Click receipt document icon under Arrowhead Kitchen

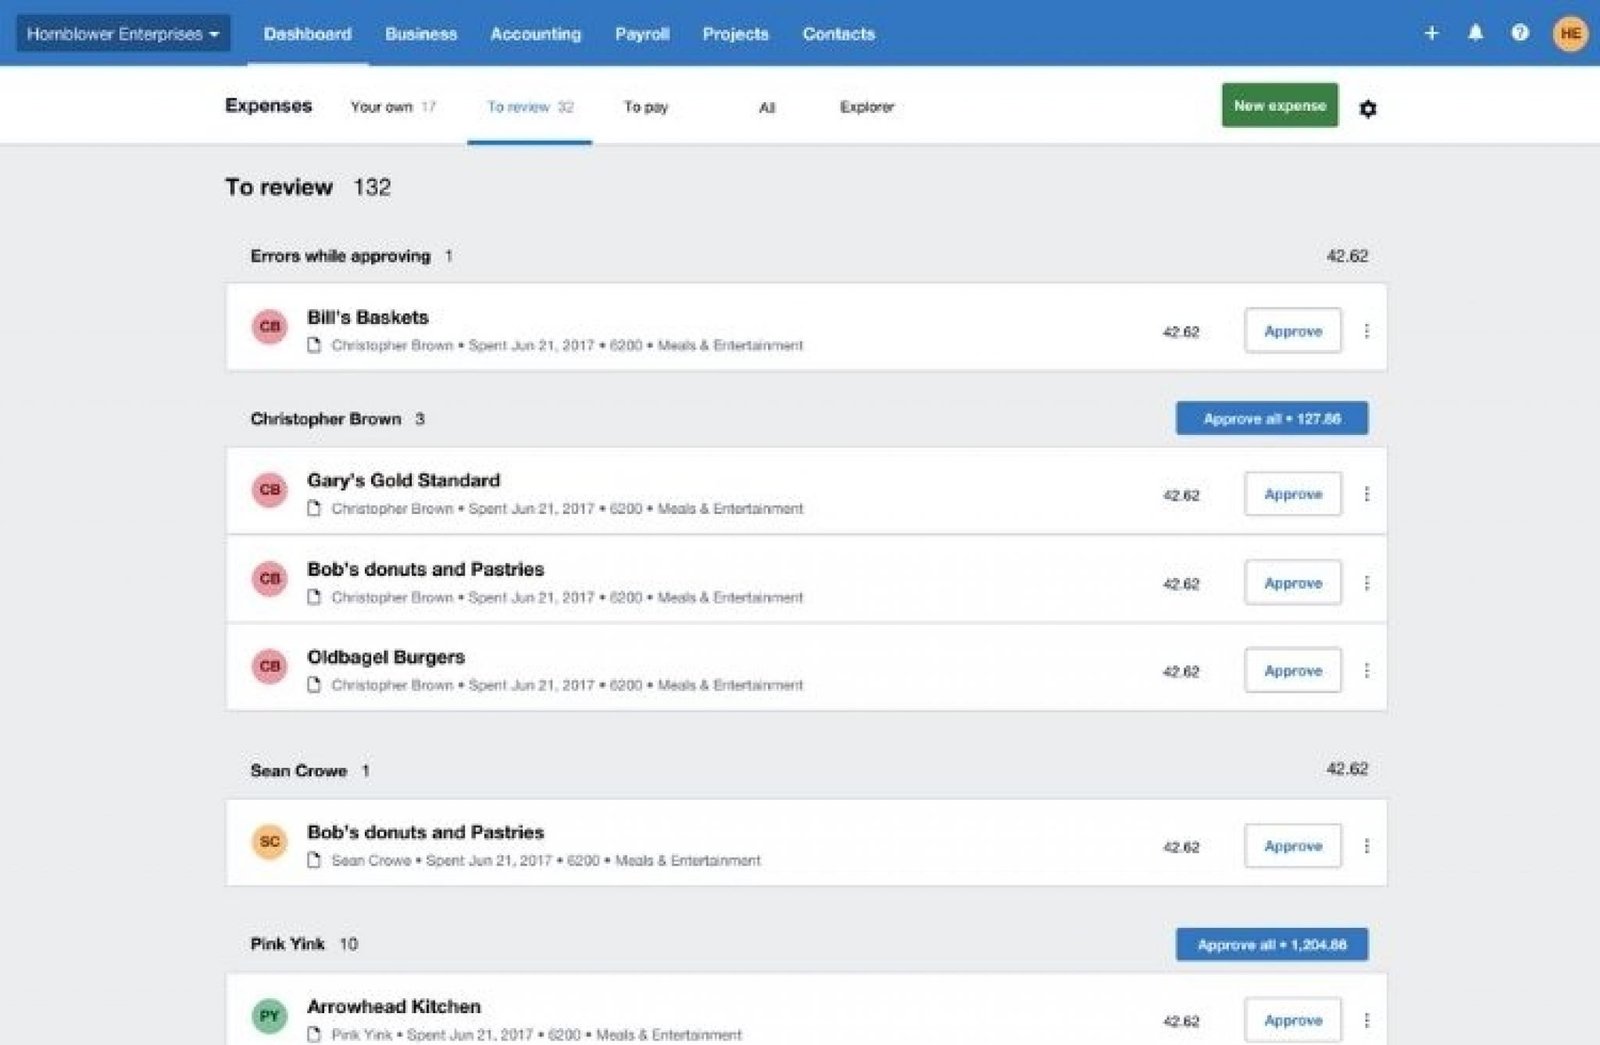314,1034
